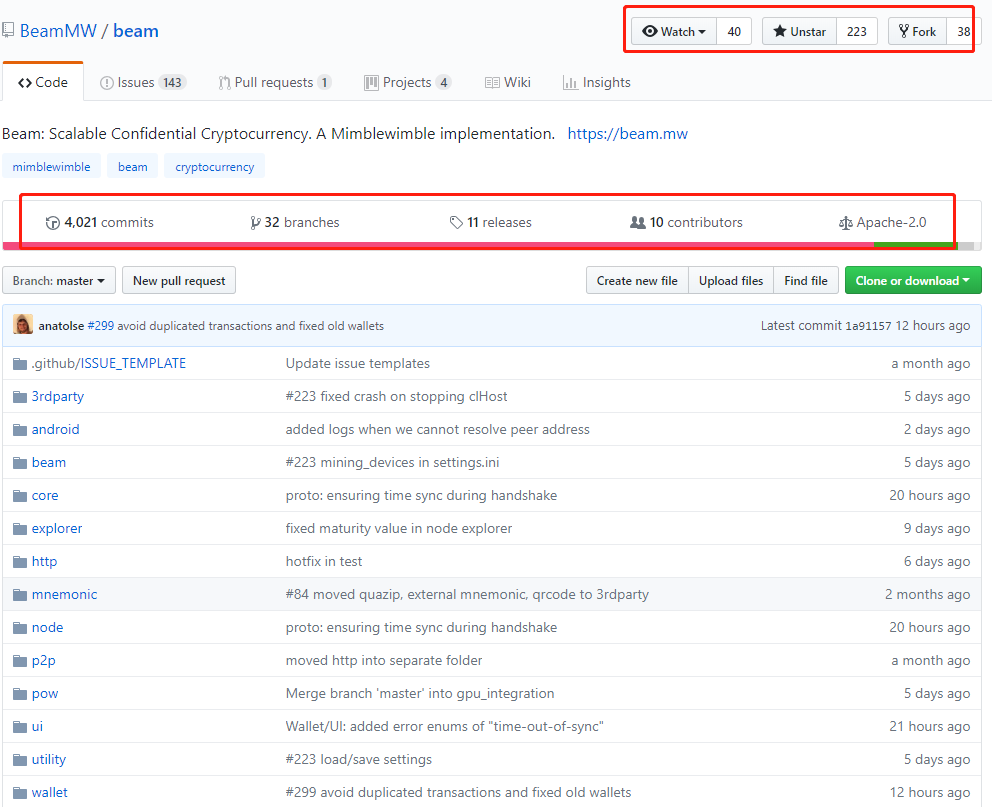Click the beam folder icon
The image size is (992, 807).
pyautogui.click(x=20, y=462)
